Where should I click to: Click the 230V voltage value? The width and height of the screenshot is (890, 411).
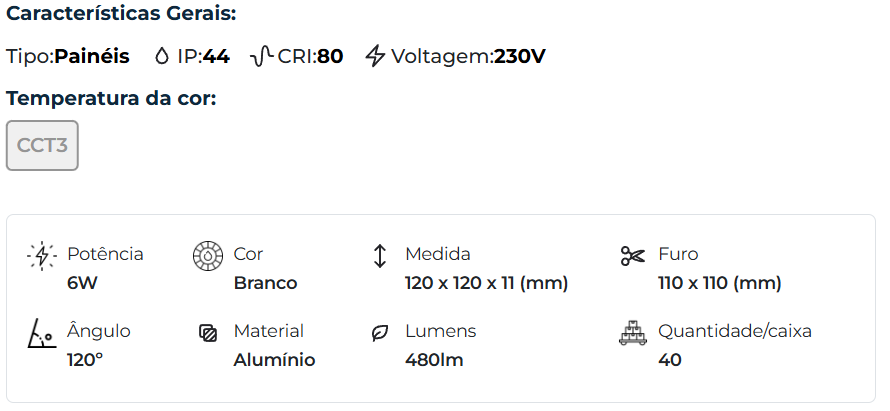(520, 56)
